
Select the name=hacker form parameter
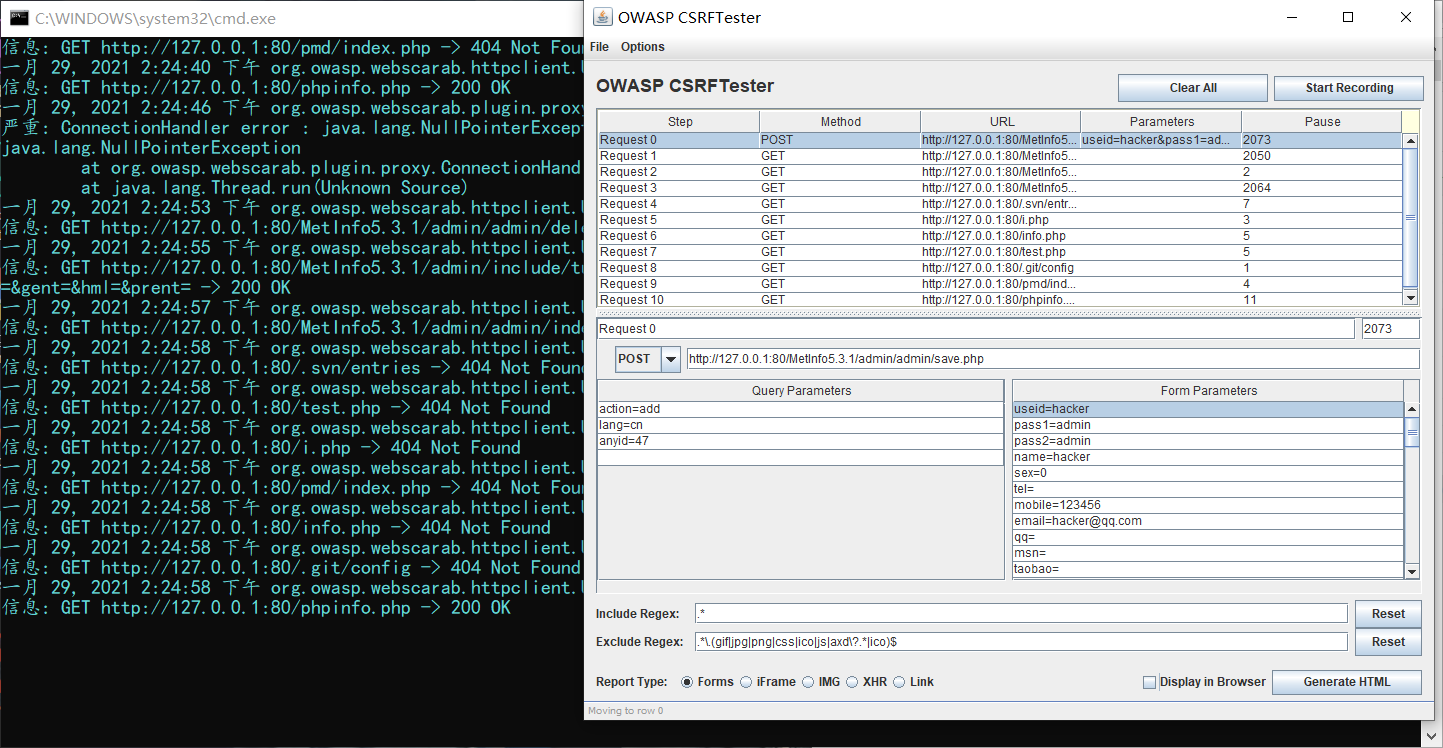(1208, 457)
